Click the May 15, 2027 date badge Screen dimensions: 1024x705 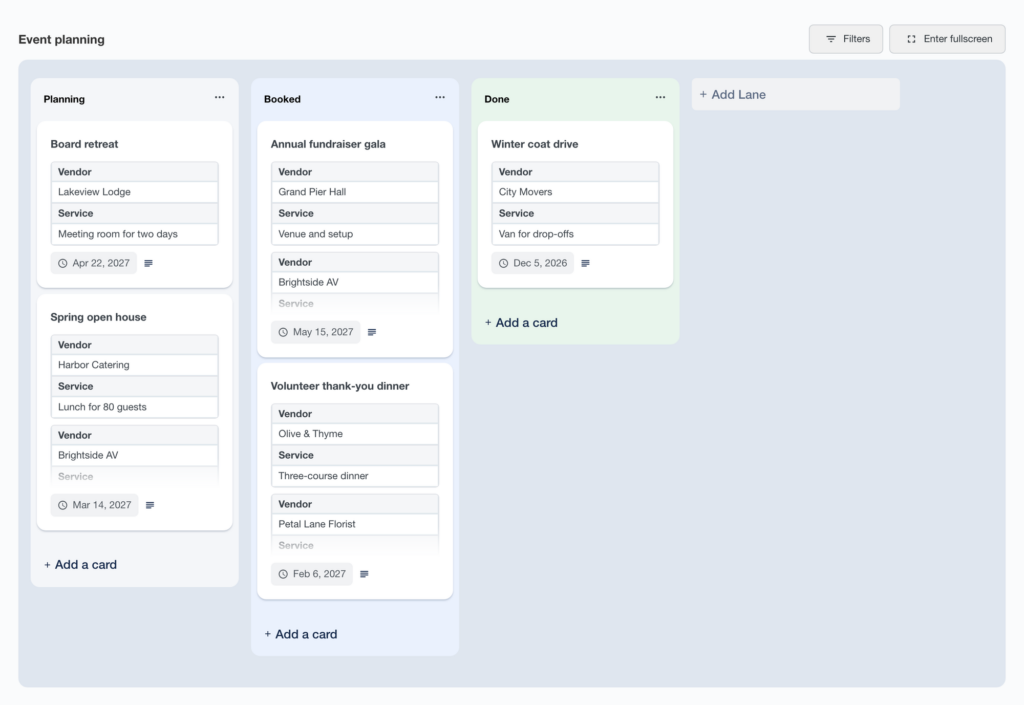[x=315, y=332]
